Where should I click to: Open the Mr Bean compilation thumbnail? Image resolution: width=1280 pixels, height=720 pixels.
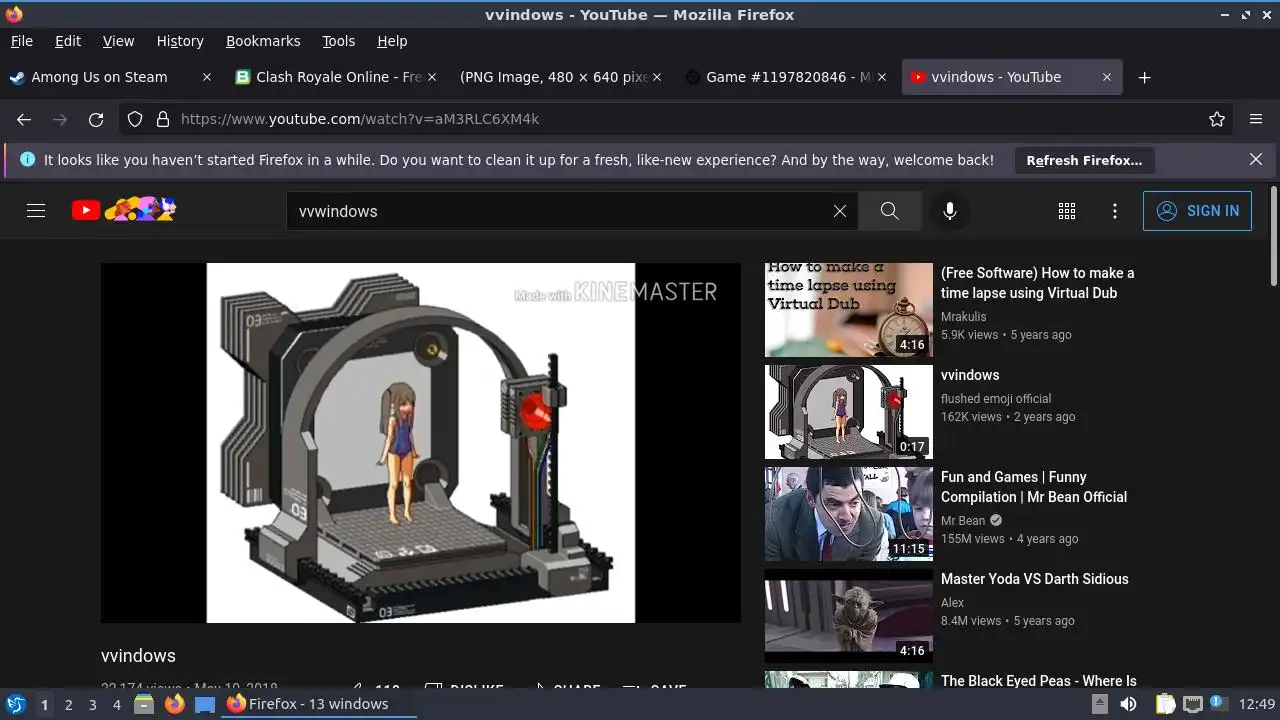coord(849,514)
